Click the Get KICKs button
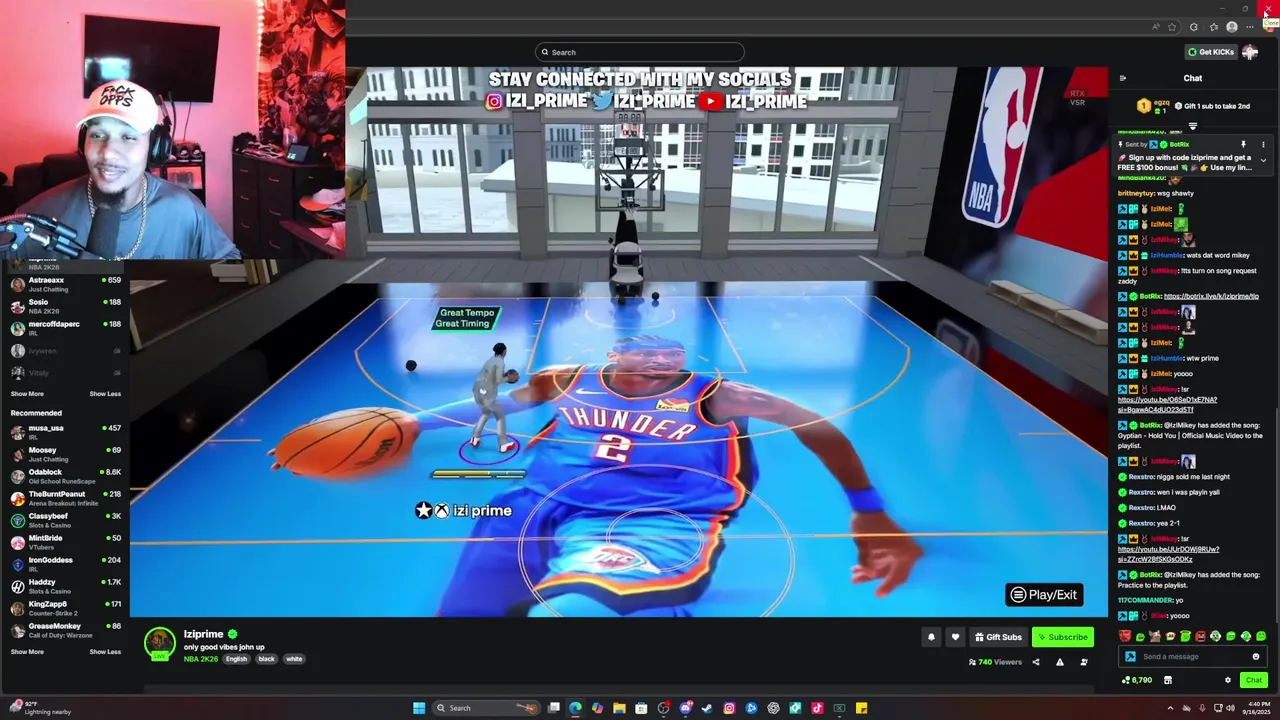Screen dimensions: 1280x720 1211,52
